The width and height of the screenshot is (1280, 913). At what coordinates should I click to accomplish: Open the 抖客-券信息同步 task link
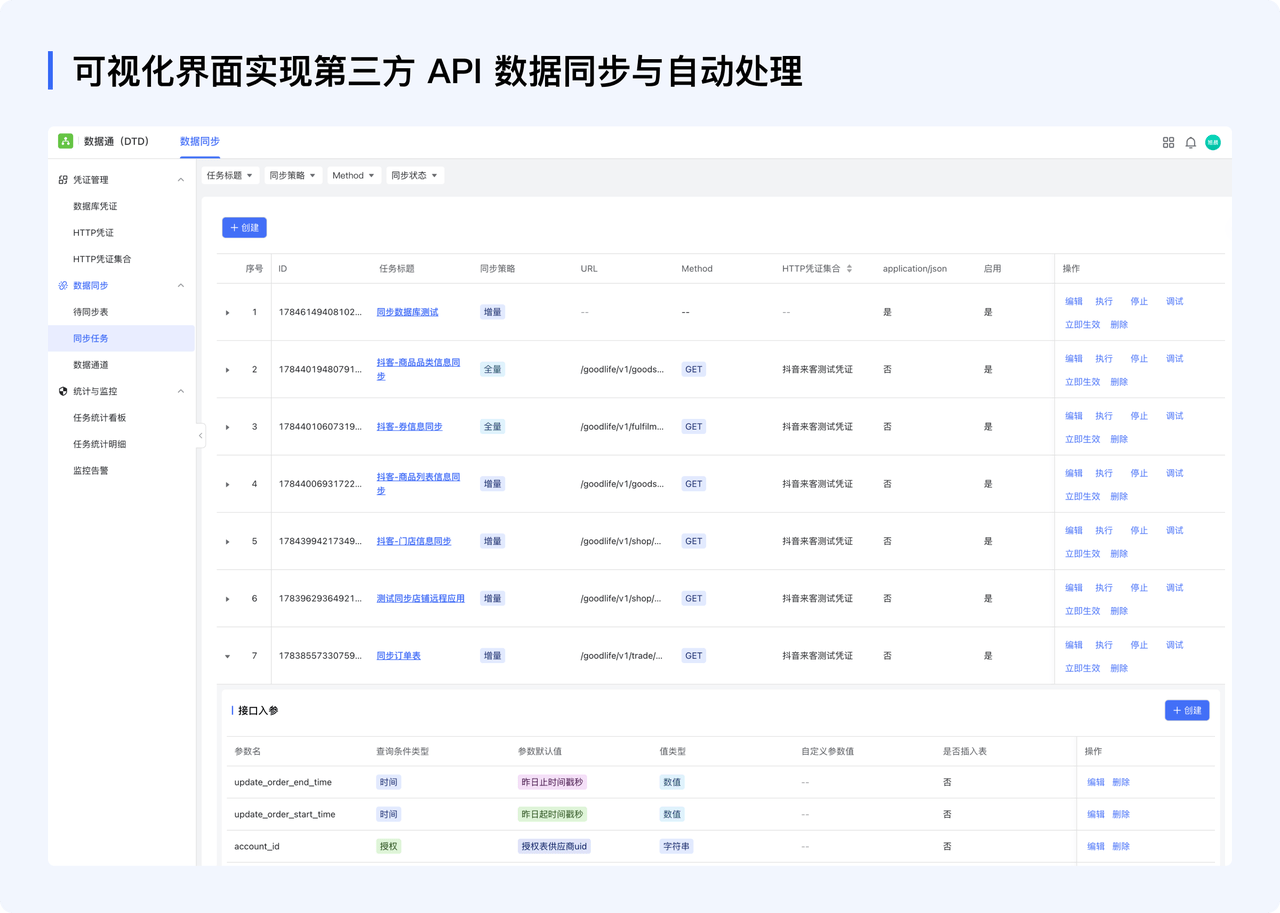[409, 427]
